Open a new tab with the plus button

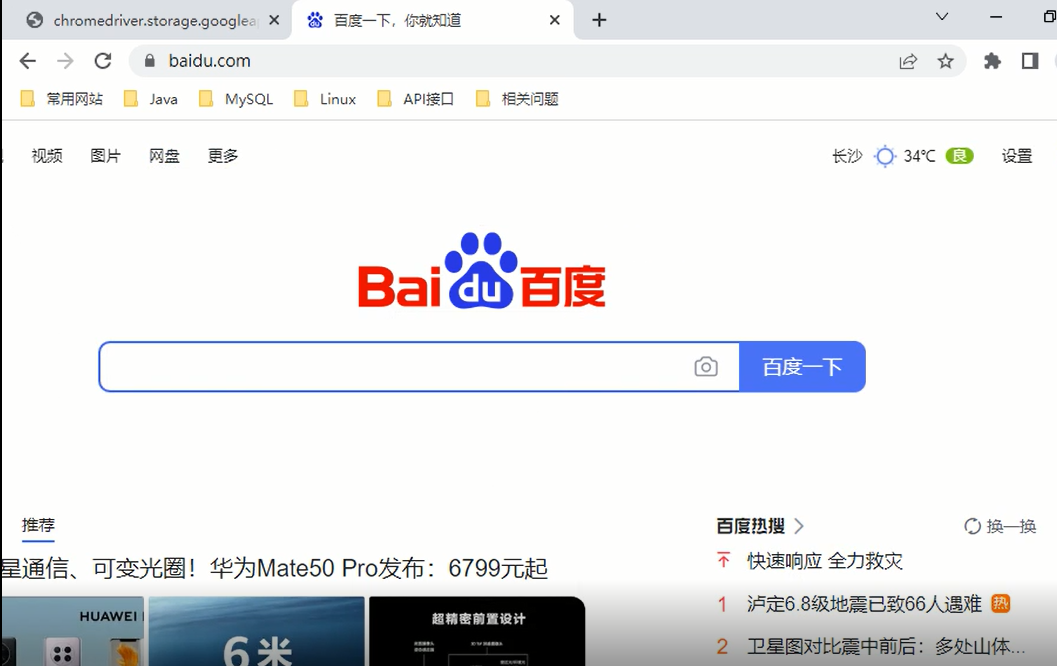click(599, 20)
